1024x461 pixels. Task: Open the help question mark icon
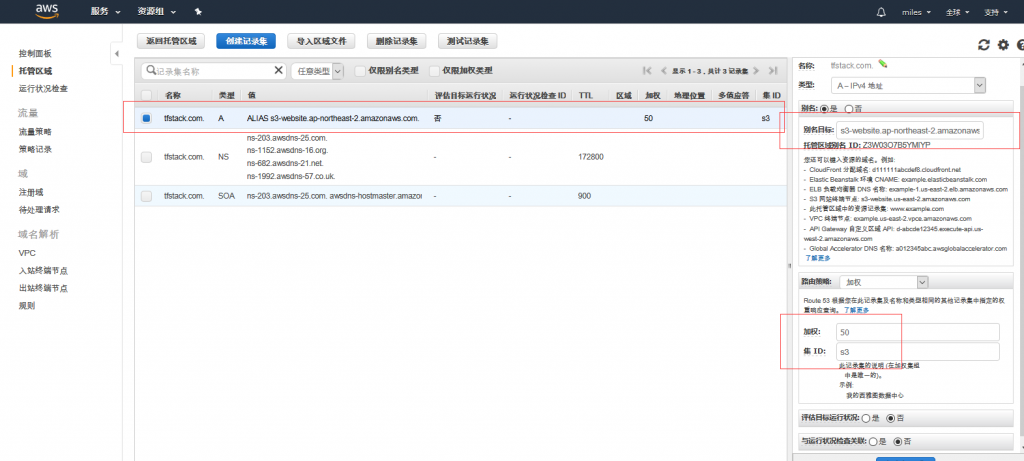(1020, 44)
